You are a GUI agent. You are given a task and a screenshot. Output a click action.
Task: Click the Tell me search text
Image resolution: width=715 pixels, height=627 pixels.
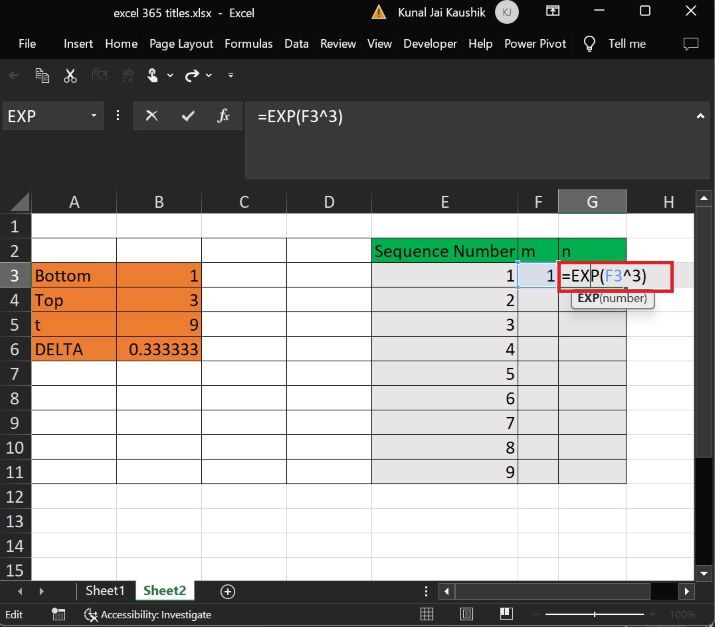coord(627,44)
